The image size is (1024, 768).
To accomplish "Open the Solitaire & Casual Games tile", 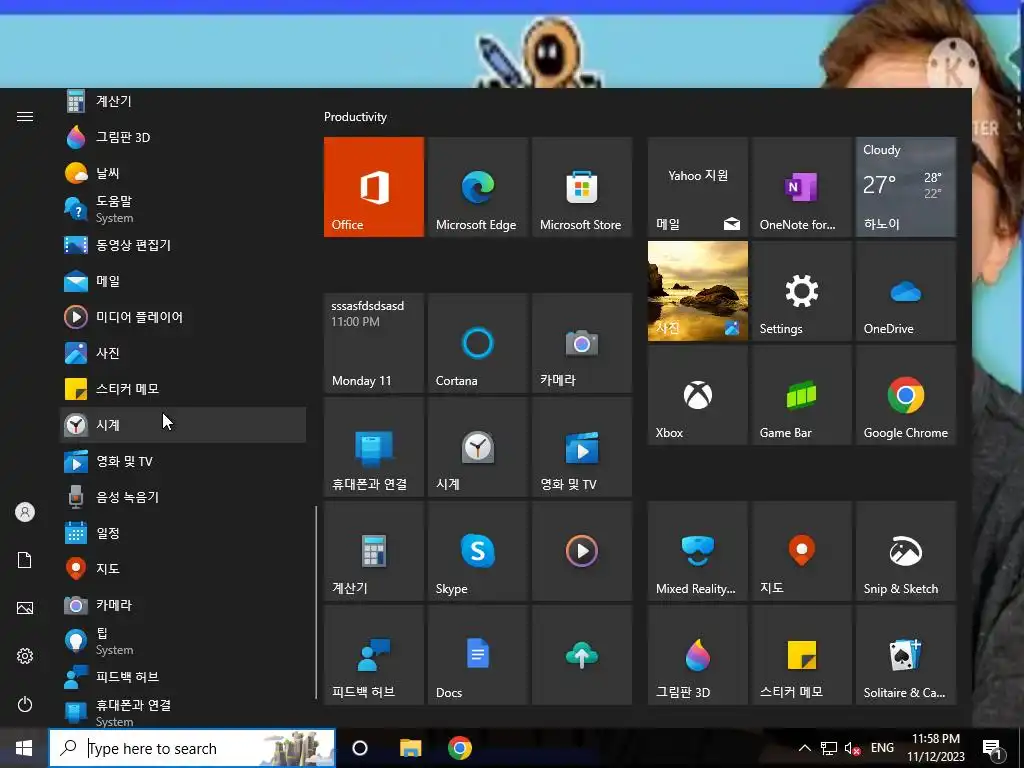I will [906, 655].
